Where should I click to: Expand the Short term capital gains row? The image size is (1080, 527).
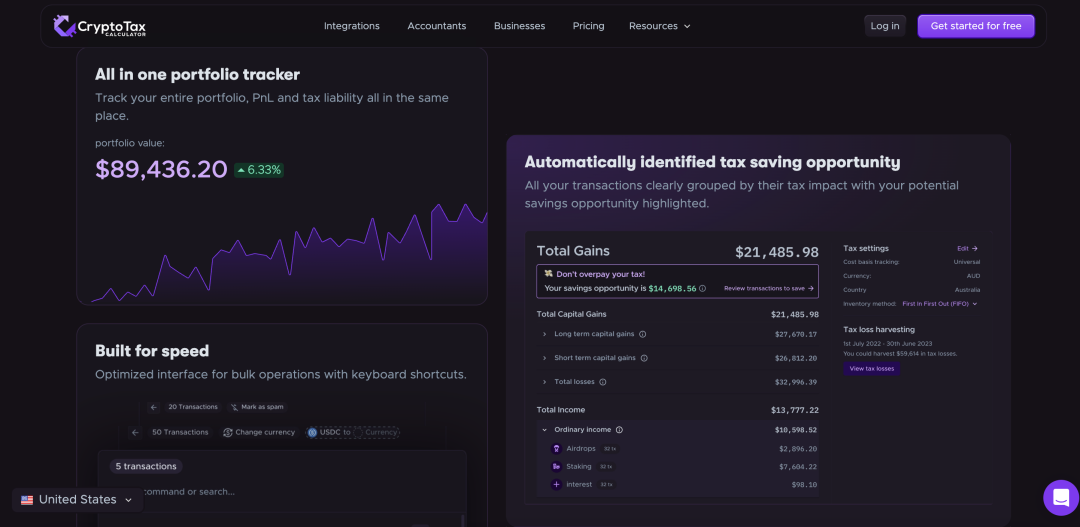click(544, 358)
